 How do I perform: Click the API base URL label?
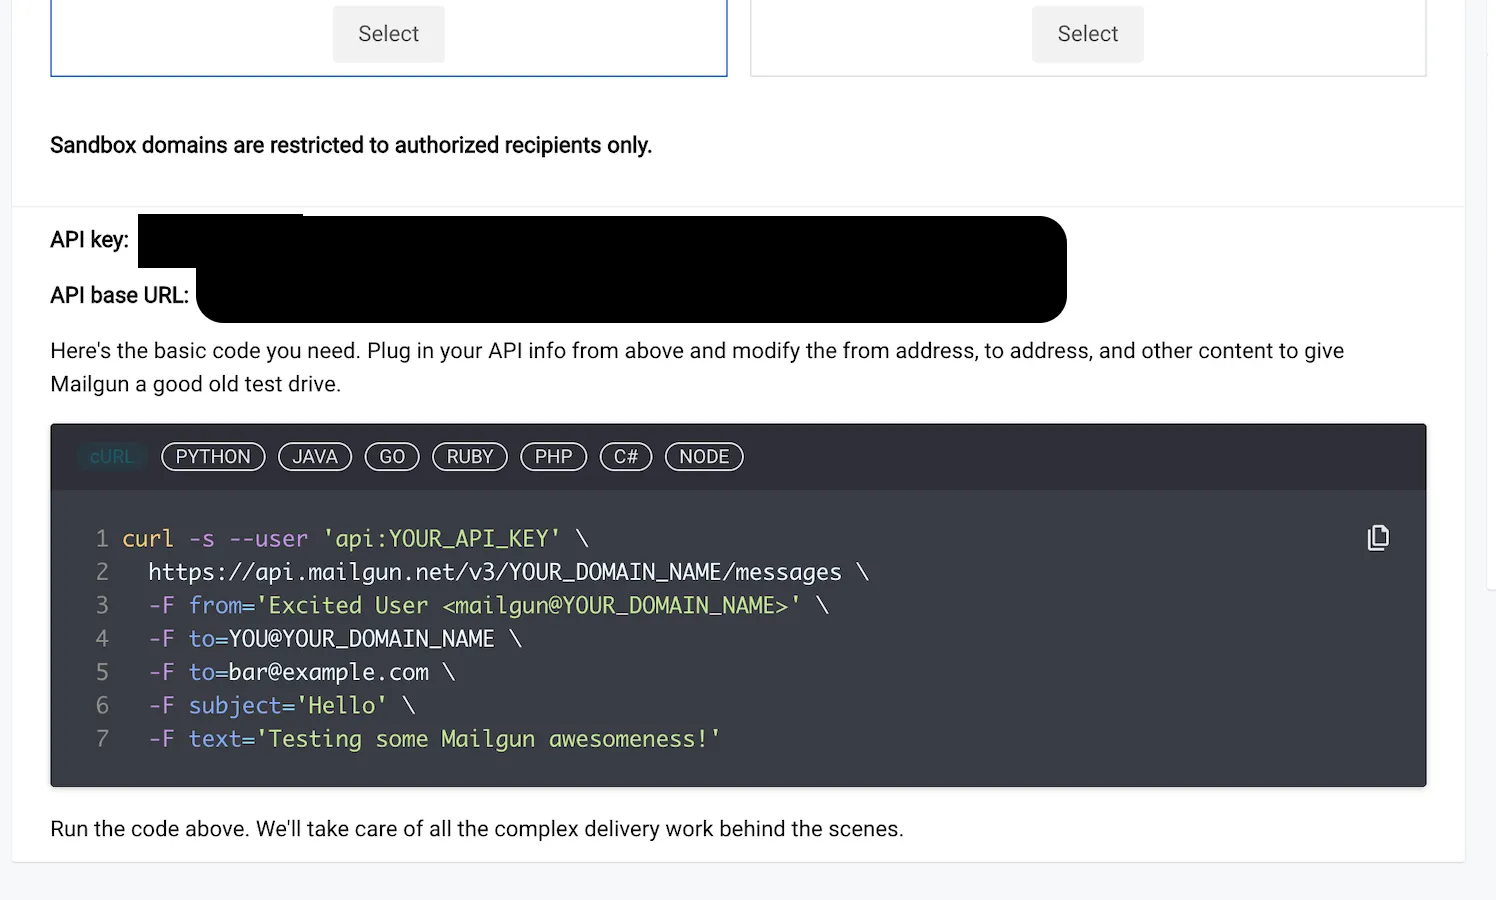(119, 296)
